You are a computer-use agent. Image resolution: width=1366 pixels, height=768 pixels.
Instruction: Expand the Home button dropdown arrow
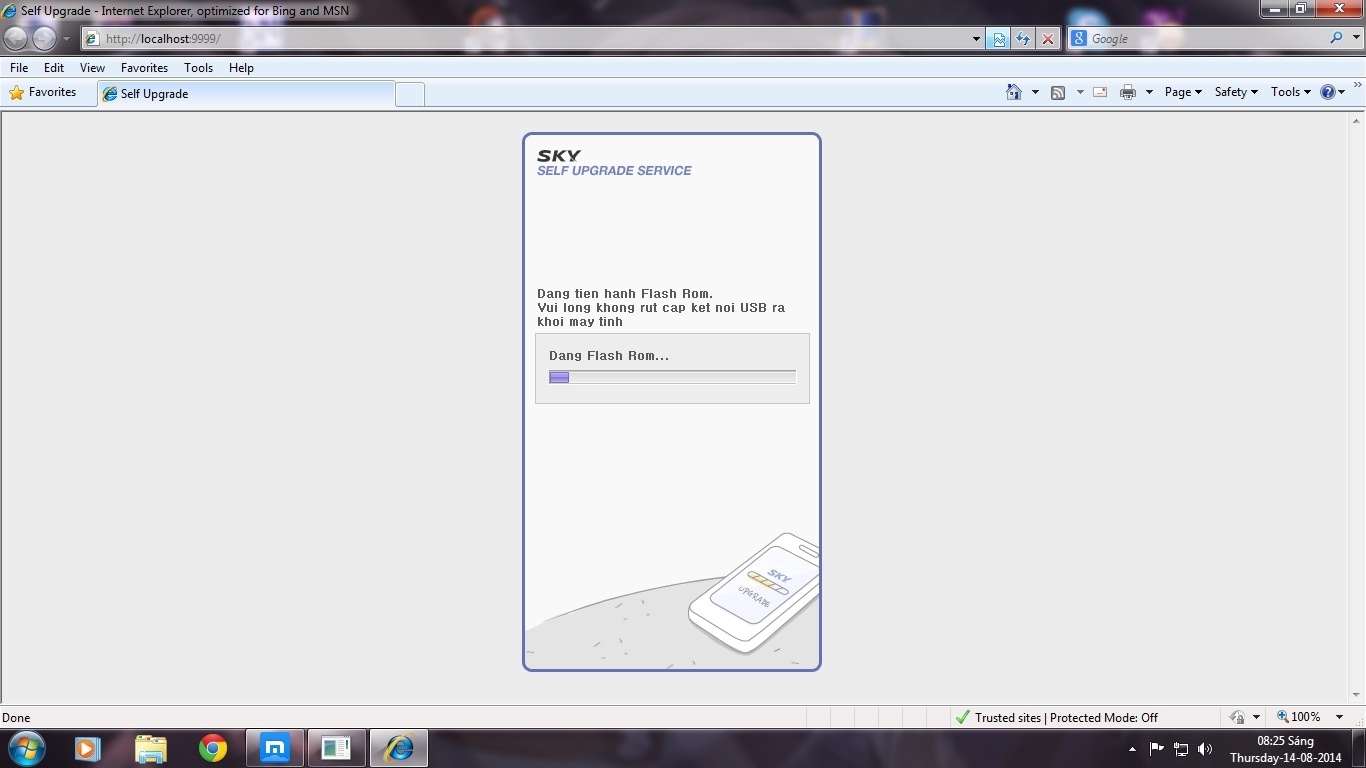click(x=1036, y=92)
